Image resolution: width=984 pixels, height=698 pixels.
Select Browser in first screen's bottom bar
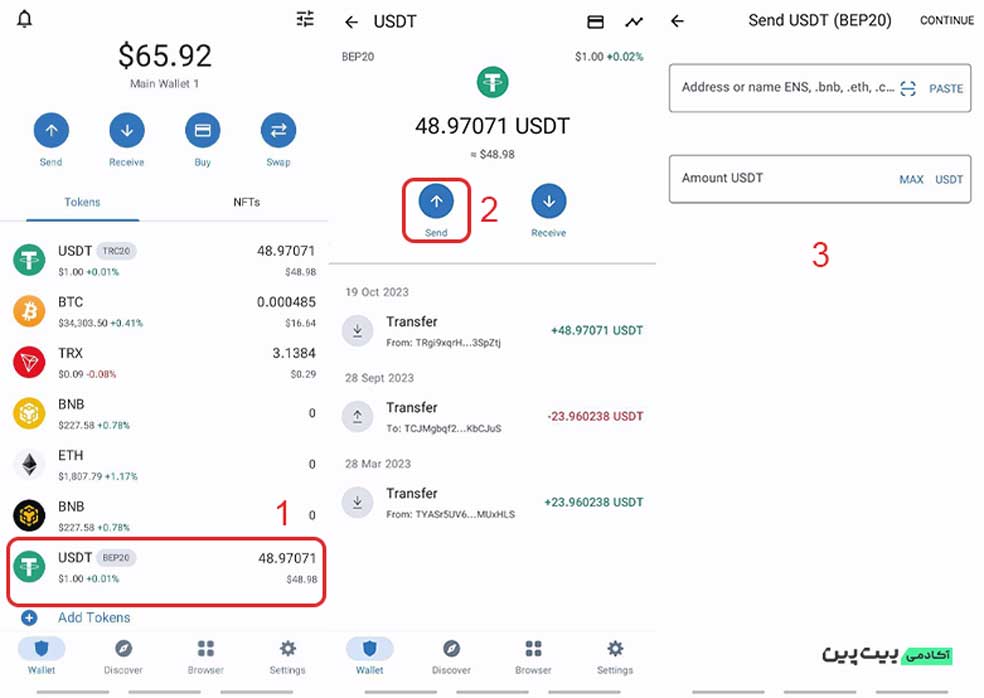(x=205, y=656)
